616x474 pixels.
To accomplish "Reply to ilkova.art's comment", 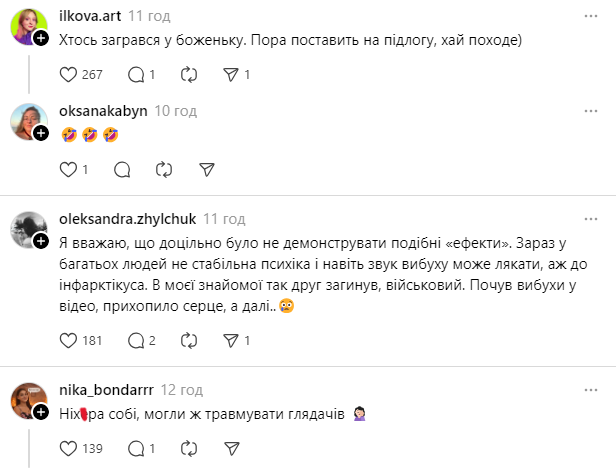I will 137,74.
